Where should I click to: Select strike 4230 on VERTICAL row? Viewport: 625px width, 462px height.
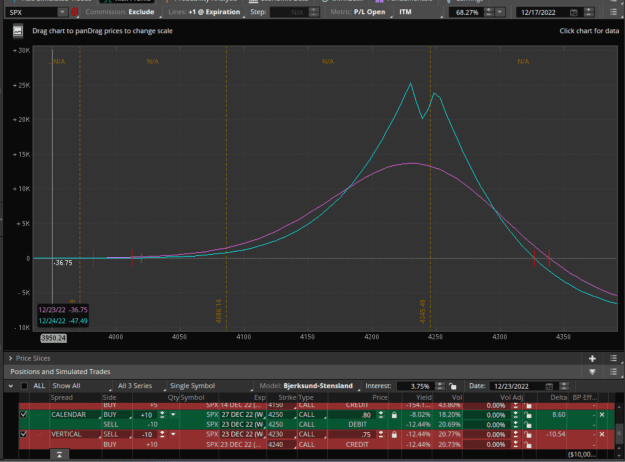click(x=281, y=434)
